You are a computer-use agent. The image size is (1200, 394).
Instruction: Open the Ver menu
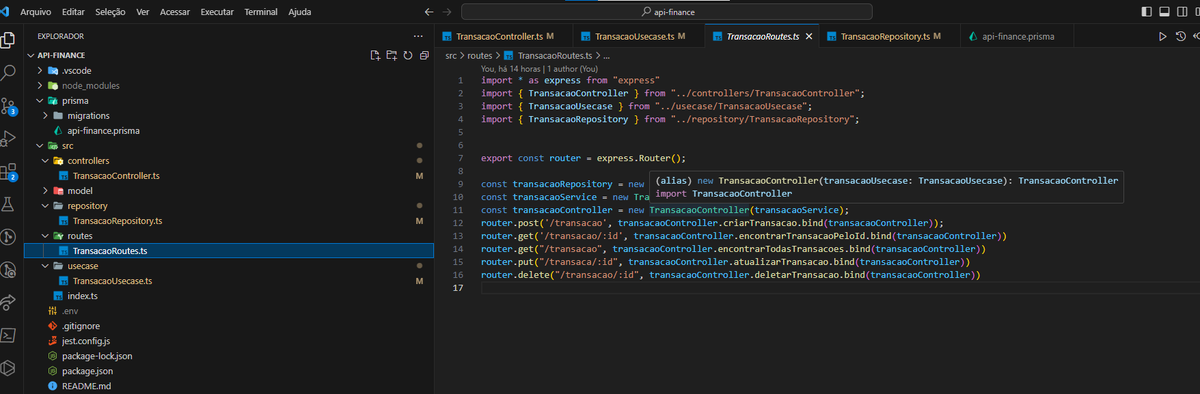[x=143, y=12]
